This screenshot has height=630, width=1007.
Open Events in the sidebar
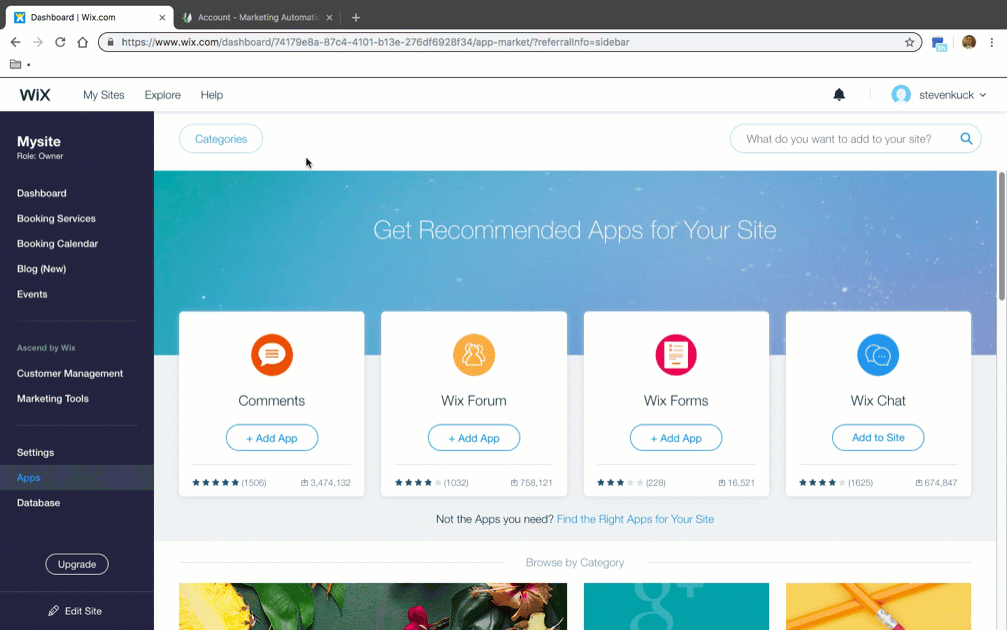[32, 294]
